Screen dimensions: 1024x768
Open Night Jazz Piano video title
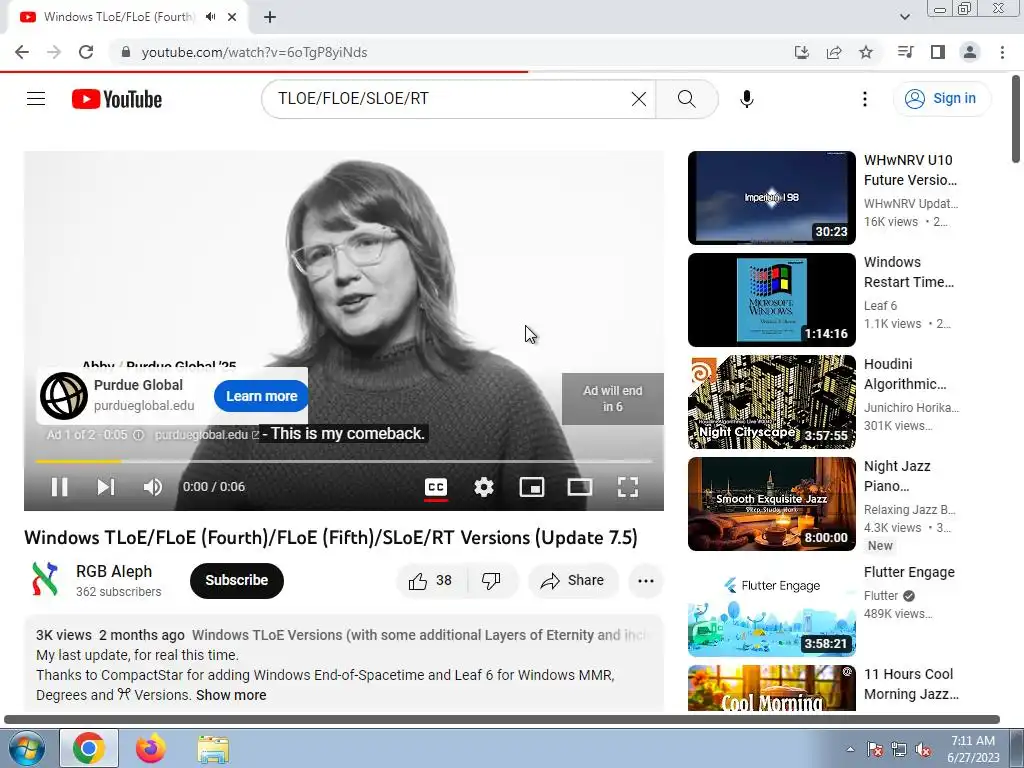click(x=897, y=476)
